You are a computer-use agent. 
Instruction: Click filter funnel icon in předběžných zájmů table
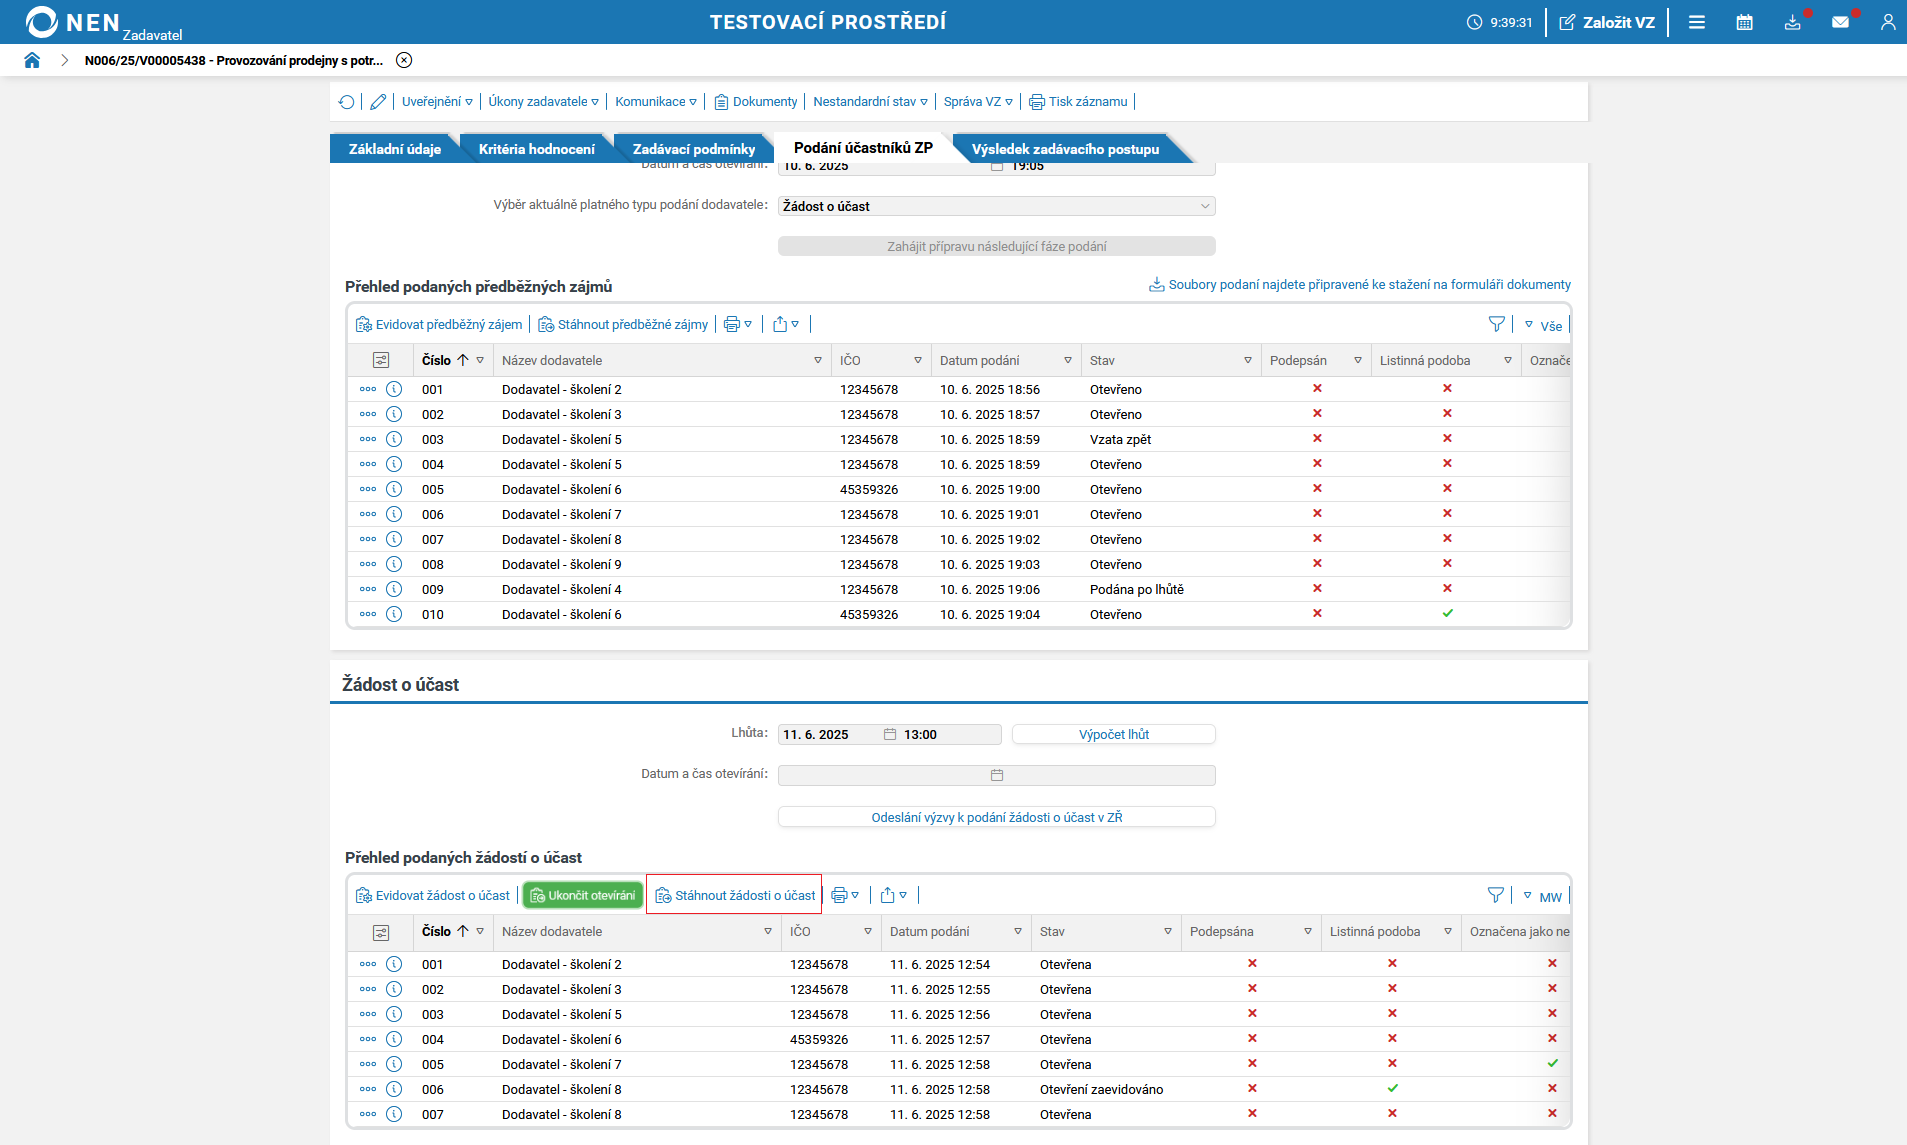(1497, 325)
